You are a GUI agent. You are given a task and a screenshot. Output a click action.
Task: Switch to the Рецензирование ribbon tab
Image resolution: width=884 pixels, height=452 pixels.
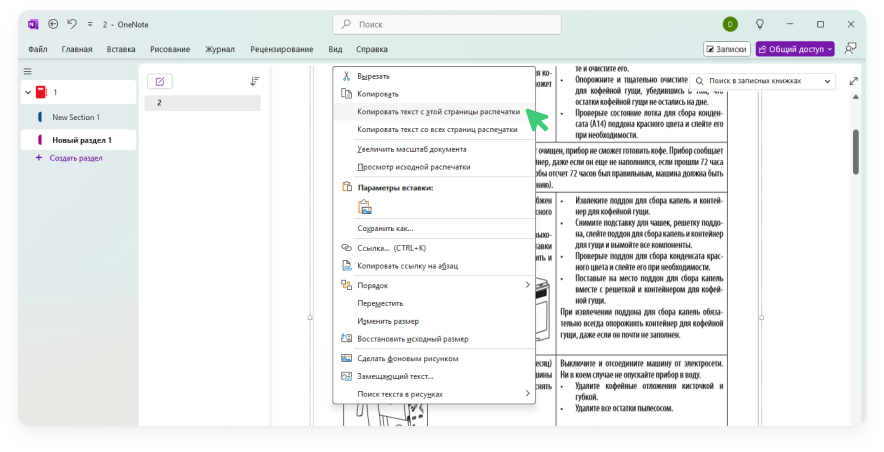[x=281, y=49]
